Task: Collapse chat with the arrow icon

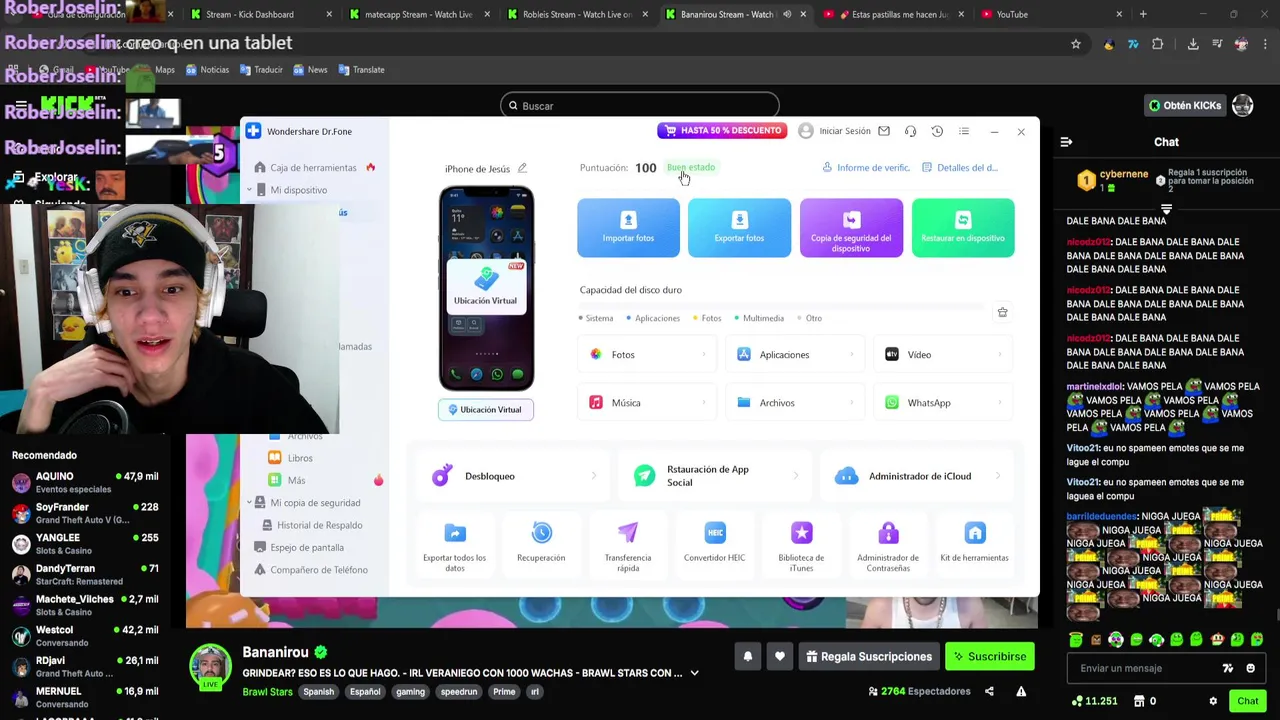Action: pyautogui.click(x=1066, y=142)
